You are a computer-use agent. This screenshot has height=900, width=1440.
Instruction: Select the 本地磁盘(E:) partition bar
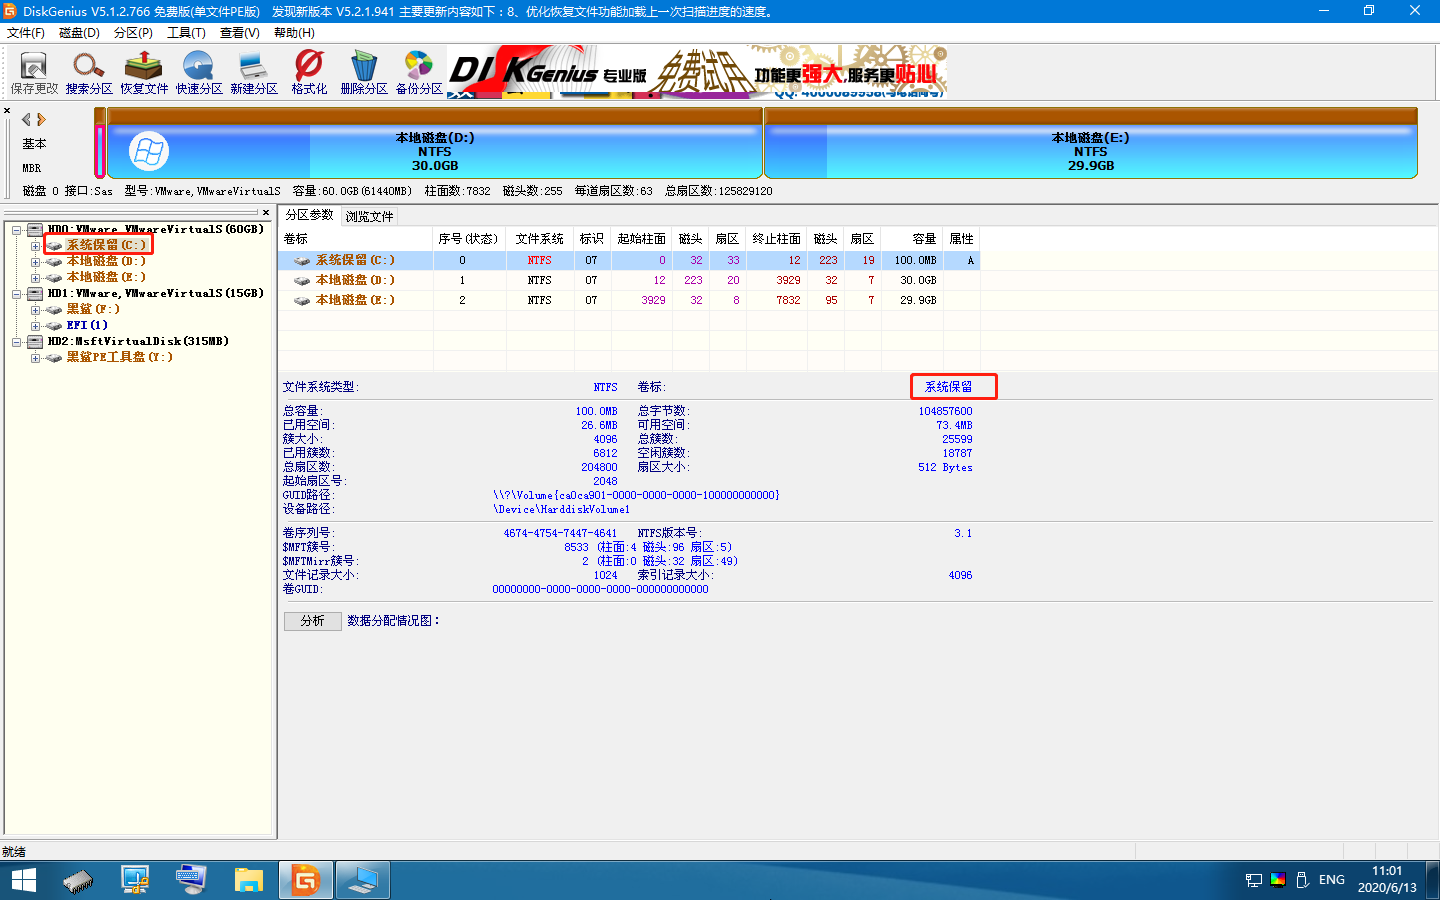[1090, 151]
